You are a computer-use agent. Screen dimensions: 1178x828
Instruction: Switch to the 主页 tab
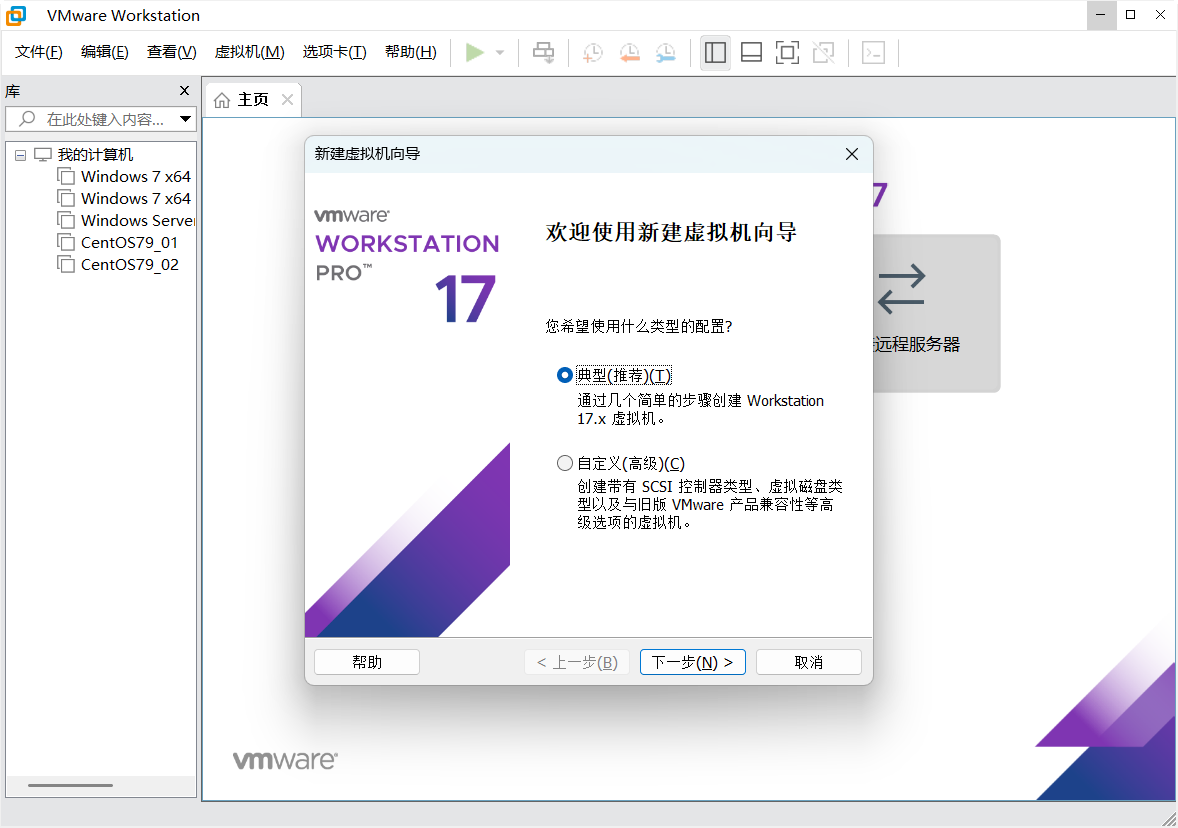(x=253, y=100)
